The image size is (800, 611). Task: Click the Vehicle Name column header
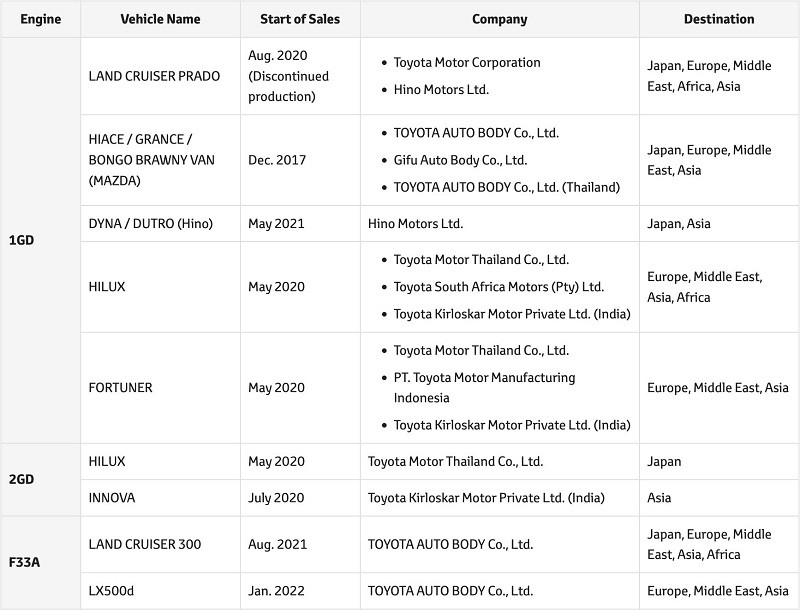point(158,19)
